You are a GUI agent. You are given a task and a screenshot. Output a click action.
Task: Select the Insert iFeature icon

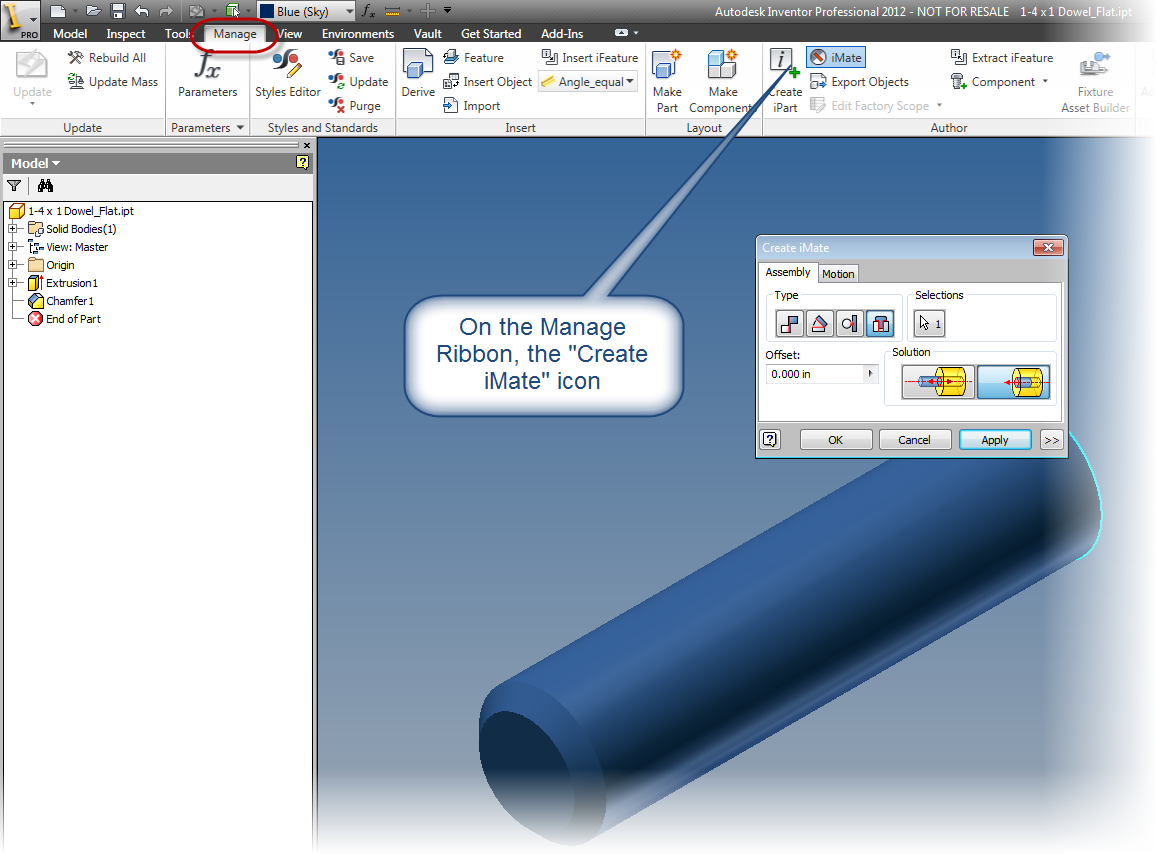(590, 57)
